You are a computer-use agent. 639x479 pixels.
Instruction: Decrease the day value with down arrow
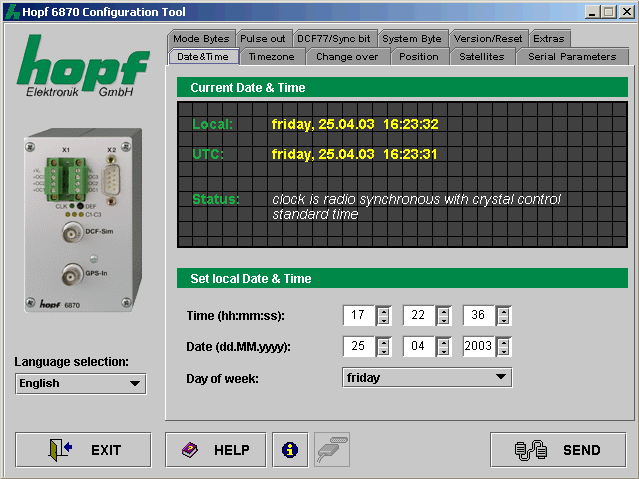(x=383, y=351)
